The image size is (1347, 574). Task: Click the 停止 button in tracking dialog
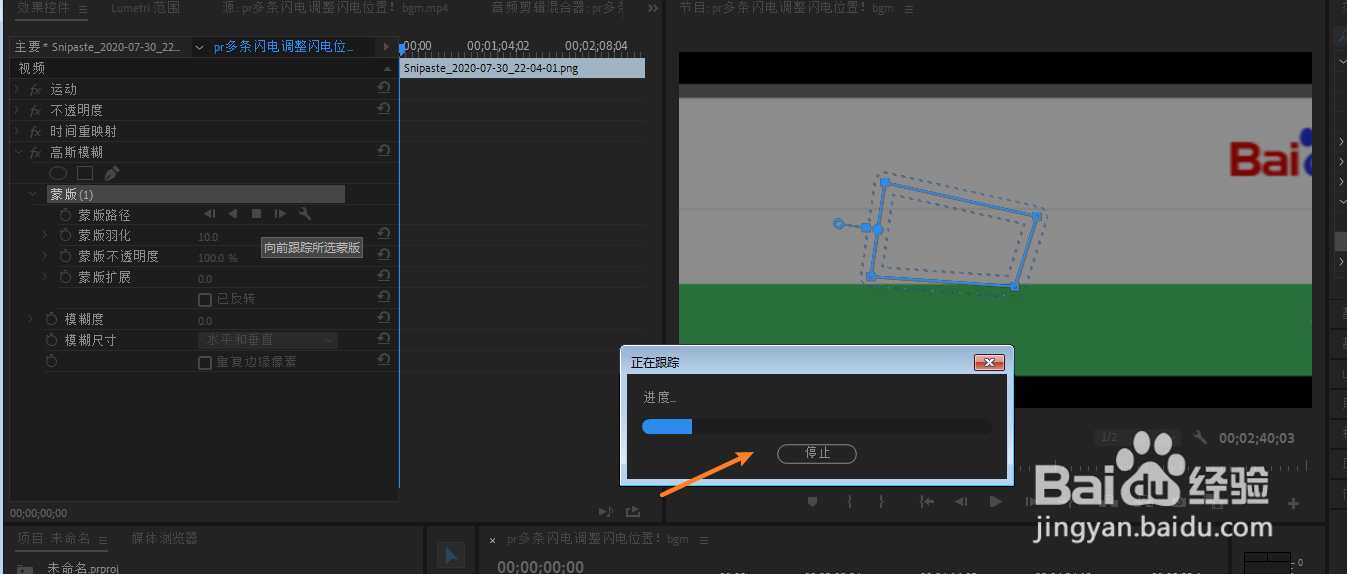(x=817, y=453)
